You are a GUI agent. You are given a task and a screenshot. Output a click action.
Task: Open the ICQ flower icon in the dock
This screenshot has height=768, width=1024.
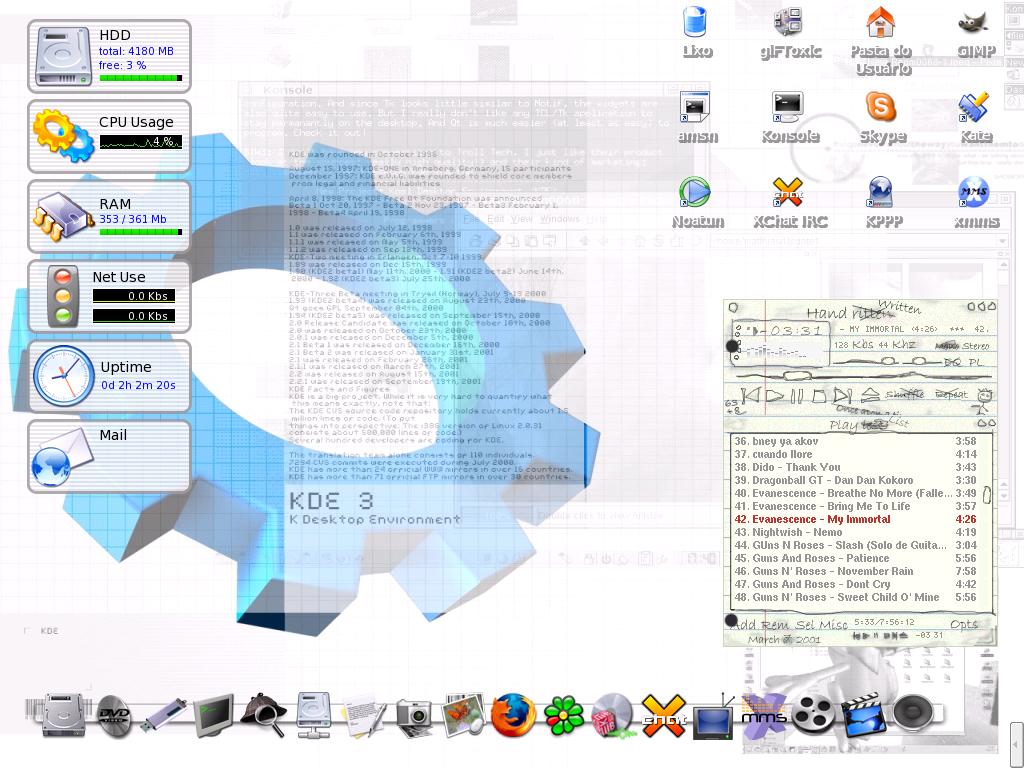pyautogui.click(x=564, y=715)
